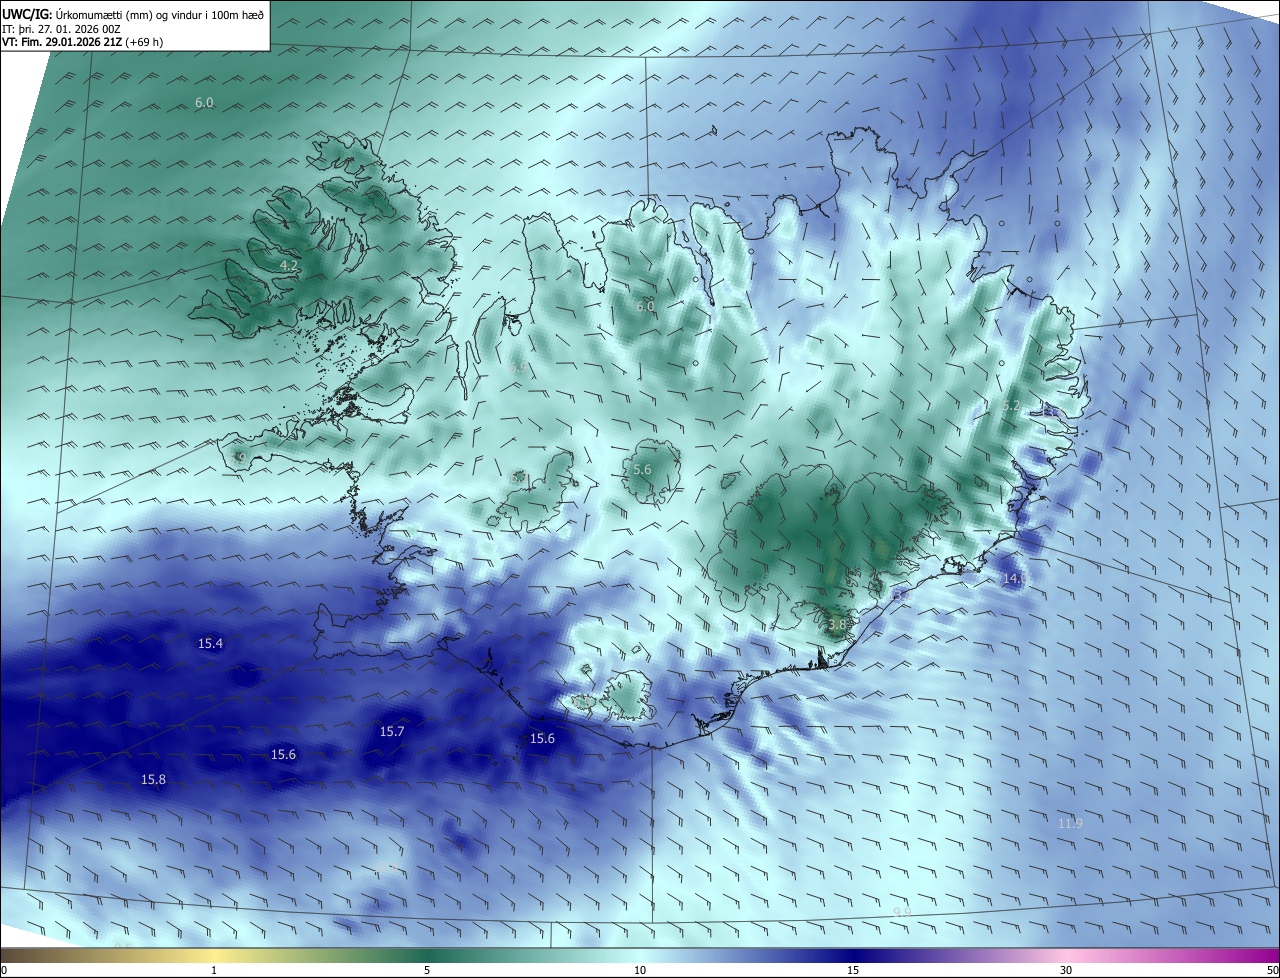Click the 30 tick on the color scale
Screen dimensions: 1280x978
click(x=1066, y=970)
